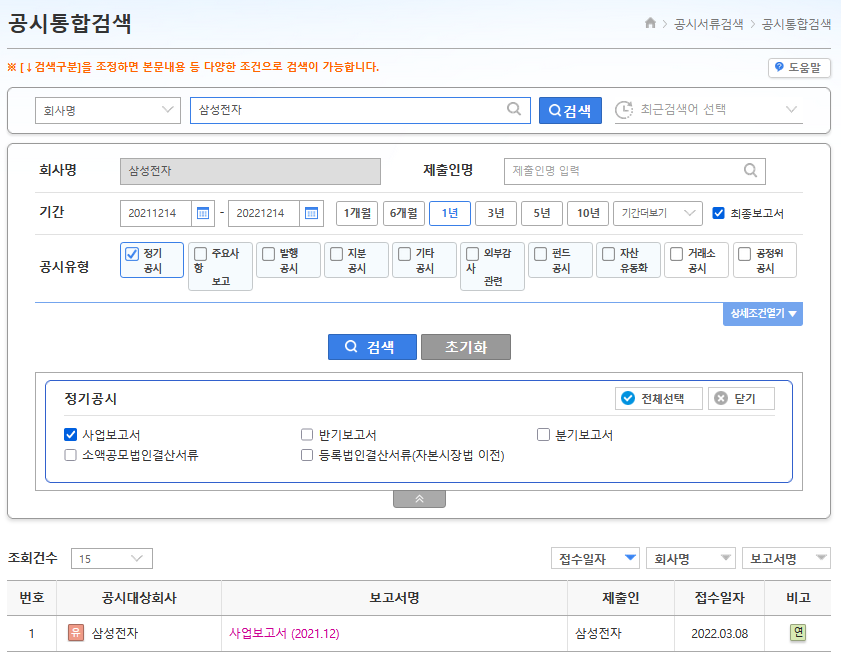Open the 조회건수 15 dropdown
Image resolution: width=841 pixels, height=664 pixels.
pos(112,559)
